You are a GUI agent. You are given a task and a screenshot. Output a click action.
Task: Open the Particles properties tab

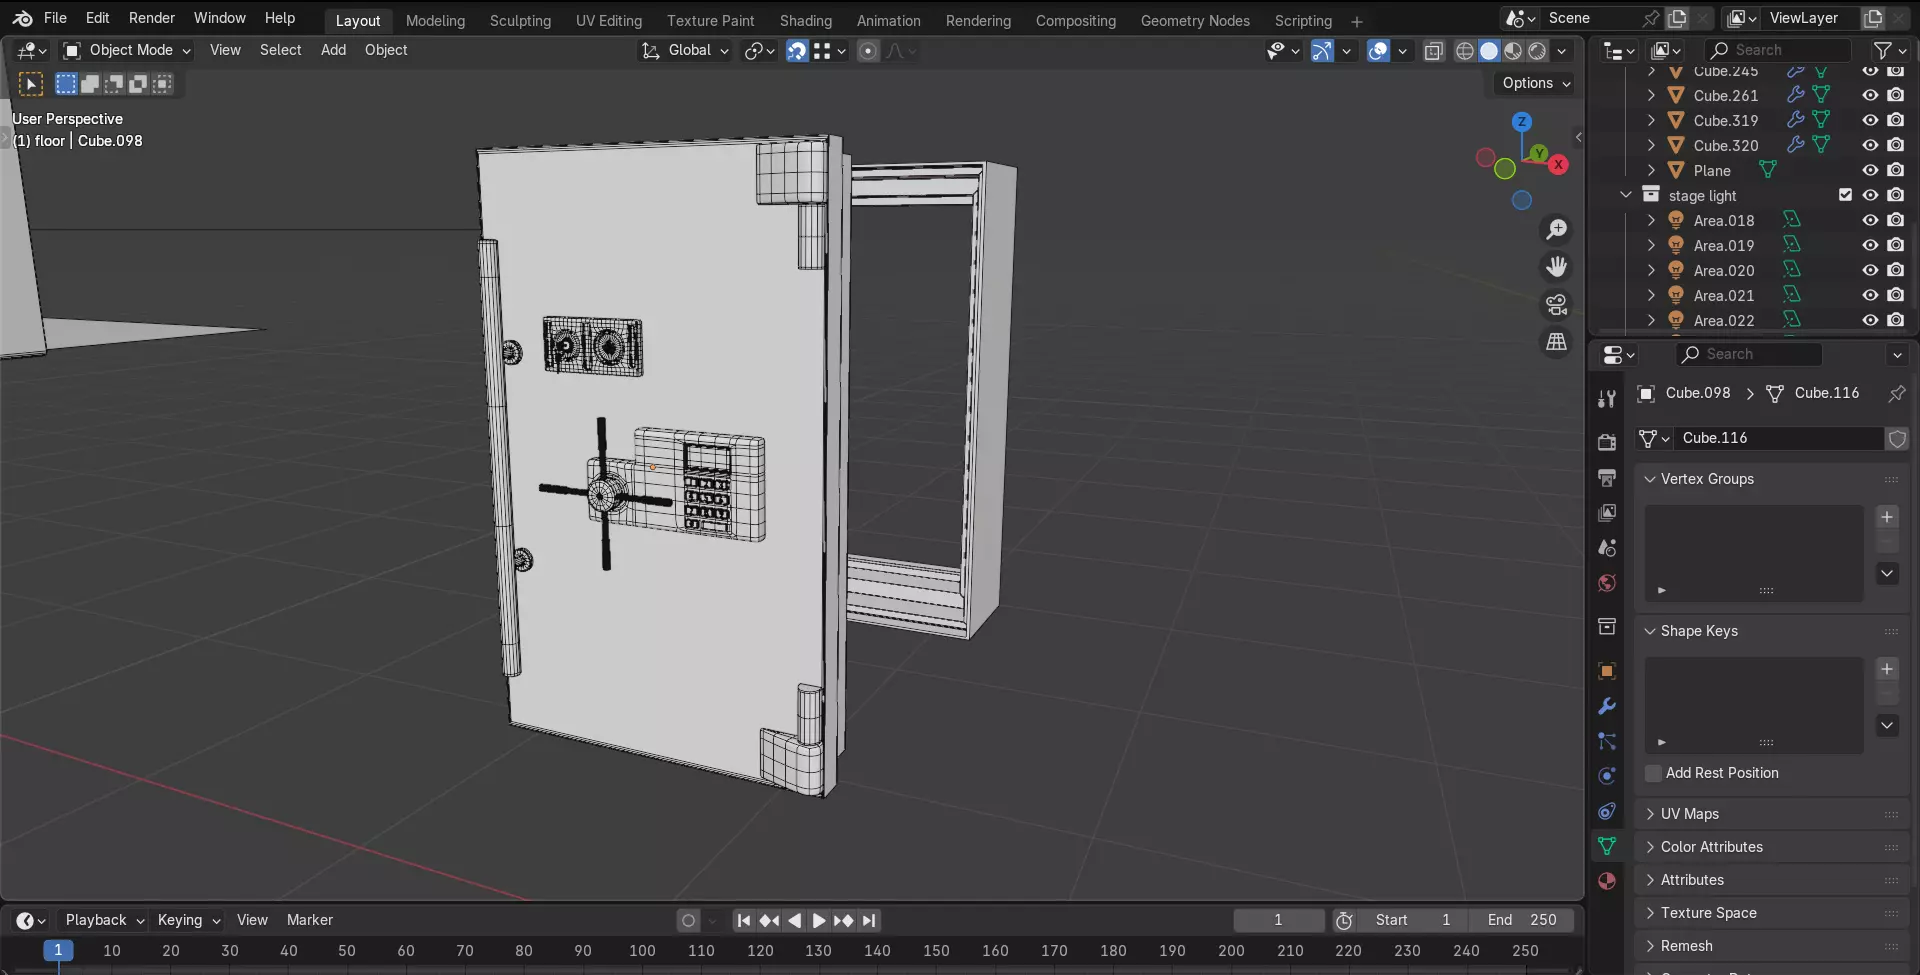click(1607, 741)
